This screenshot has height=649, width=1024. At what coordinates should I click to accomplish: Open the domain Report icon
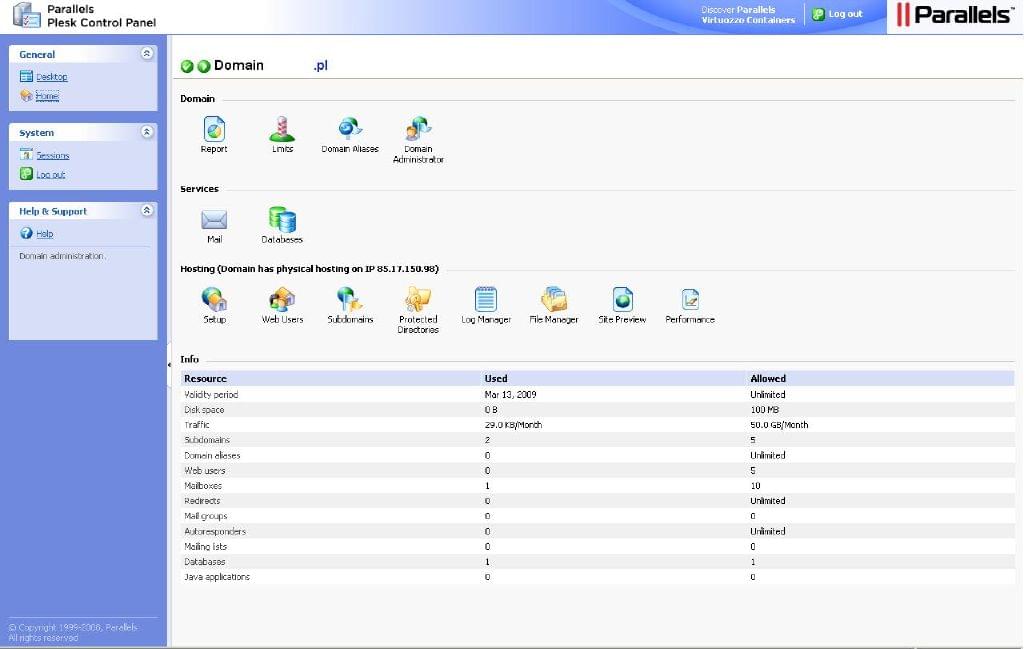214,129
